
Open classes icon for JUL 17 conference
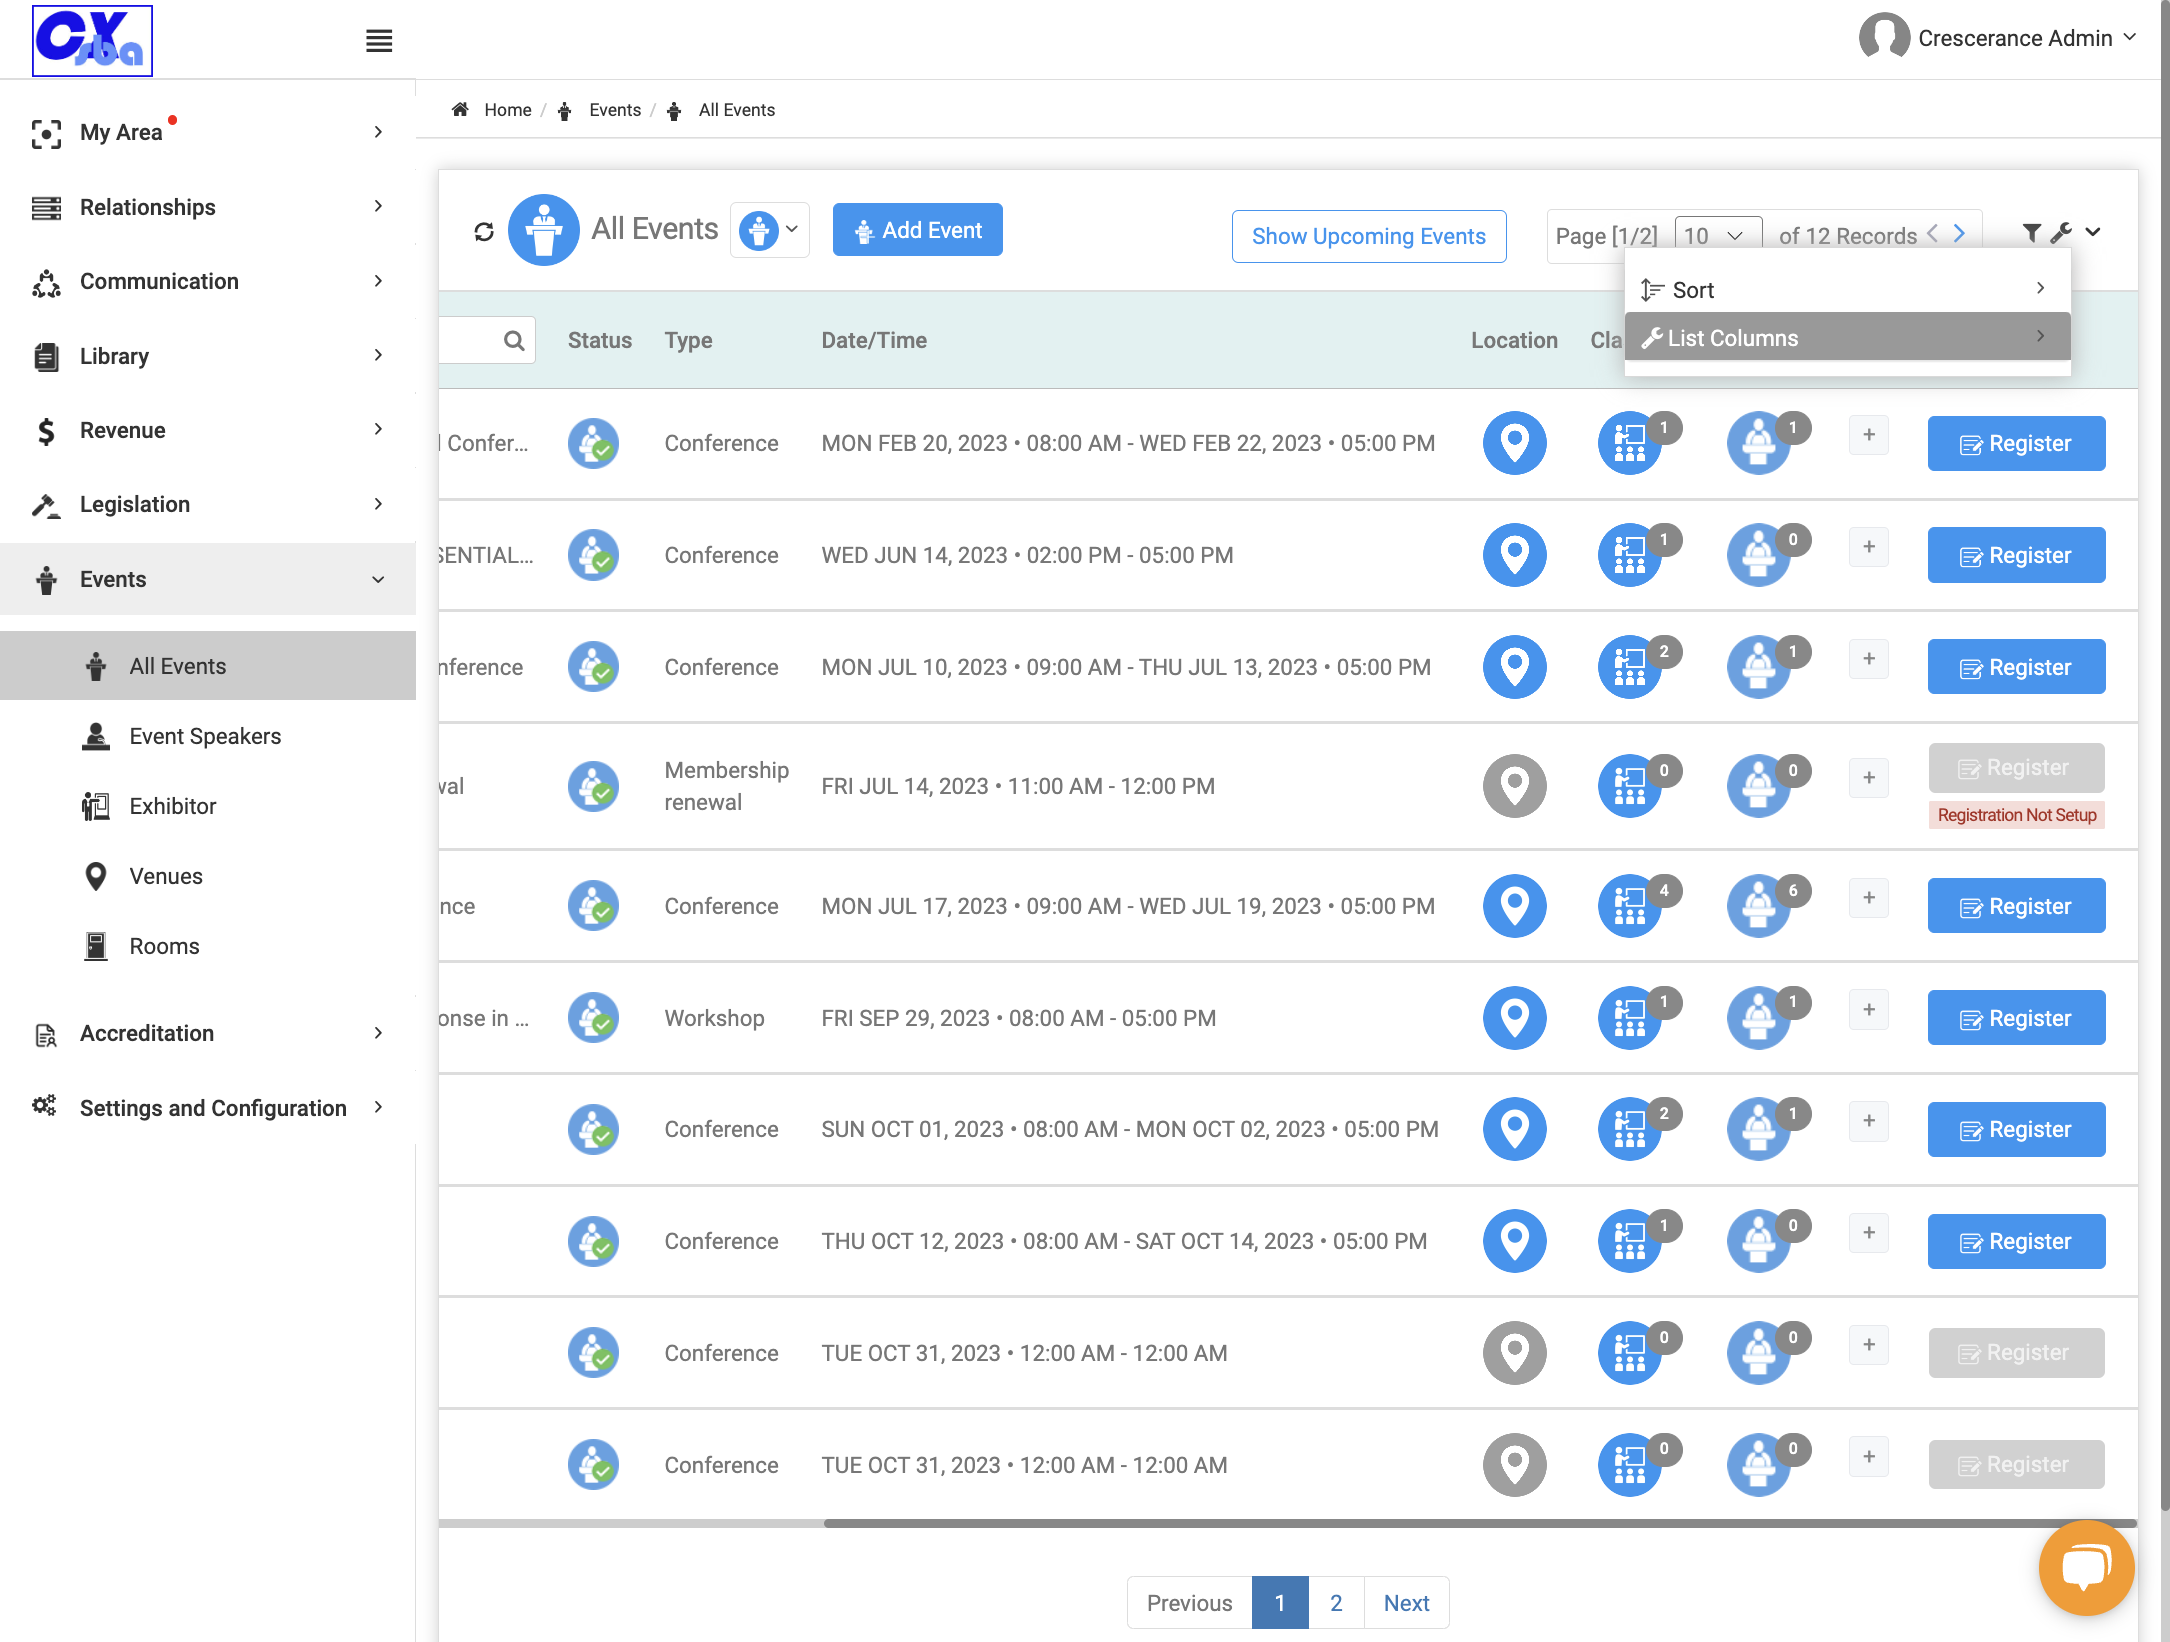(x=1630, y=906)
